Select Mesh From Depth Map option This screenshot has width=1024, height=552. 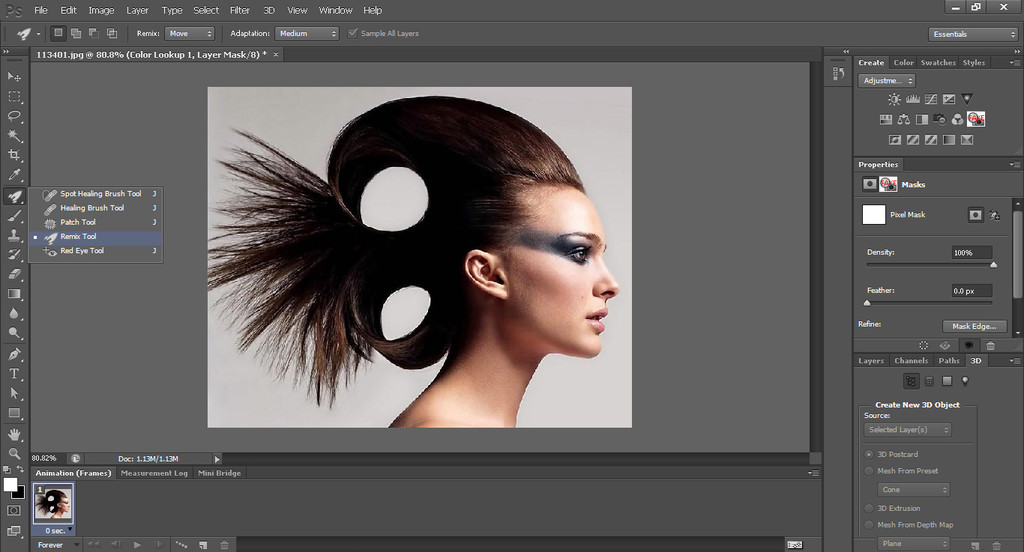point(869,525)
